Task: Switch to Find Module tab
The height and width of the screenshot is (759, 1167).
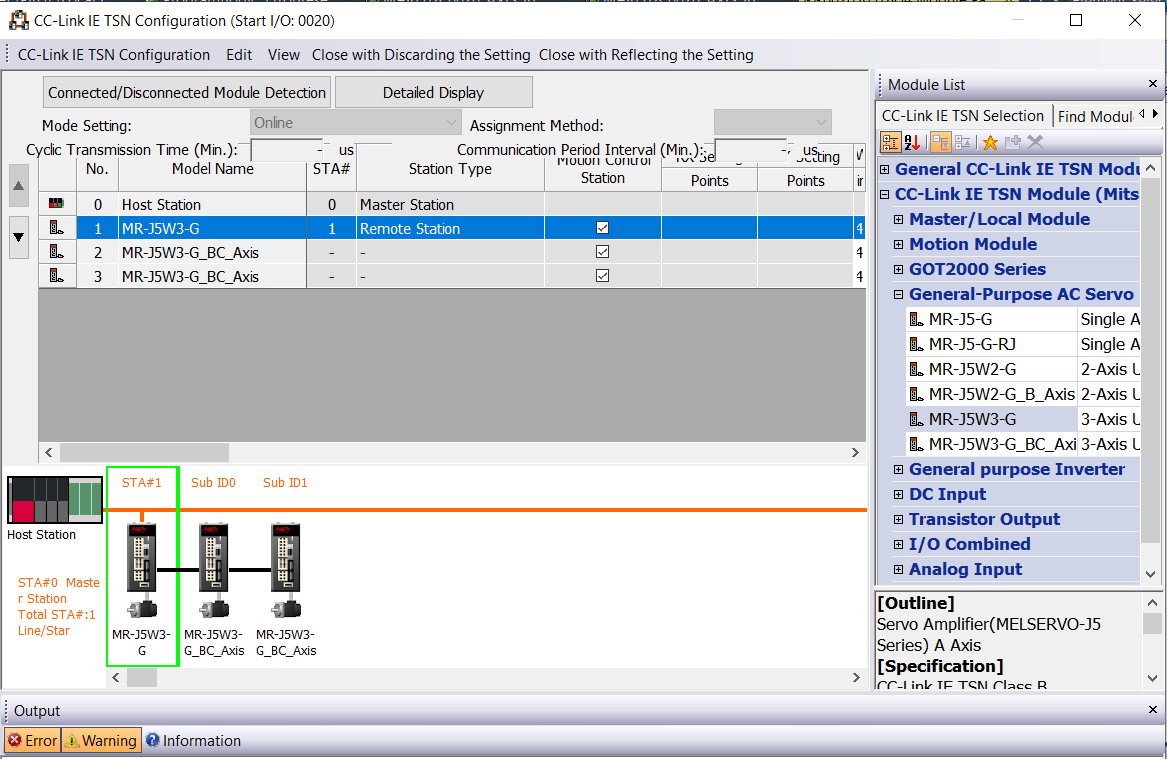Action: click(1095, 116)
